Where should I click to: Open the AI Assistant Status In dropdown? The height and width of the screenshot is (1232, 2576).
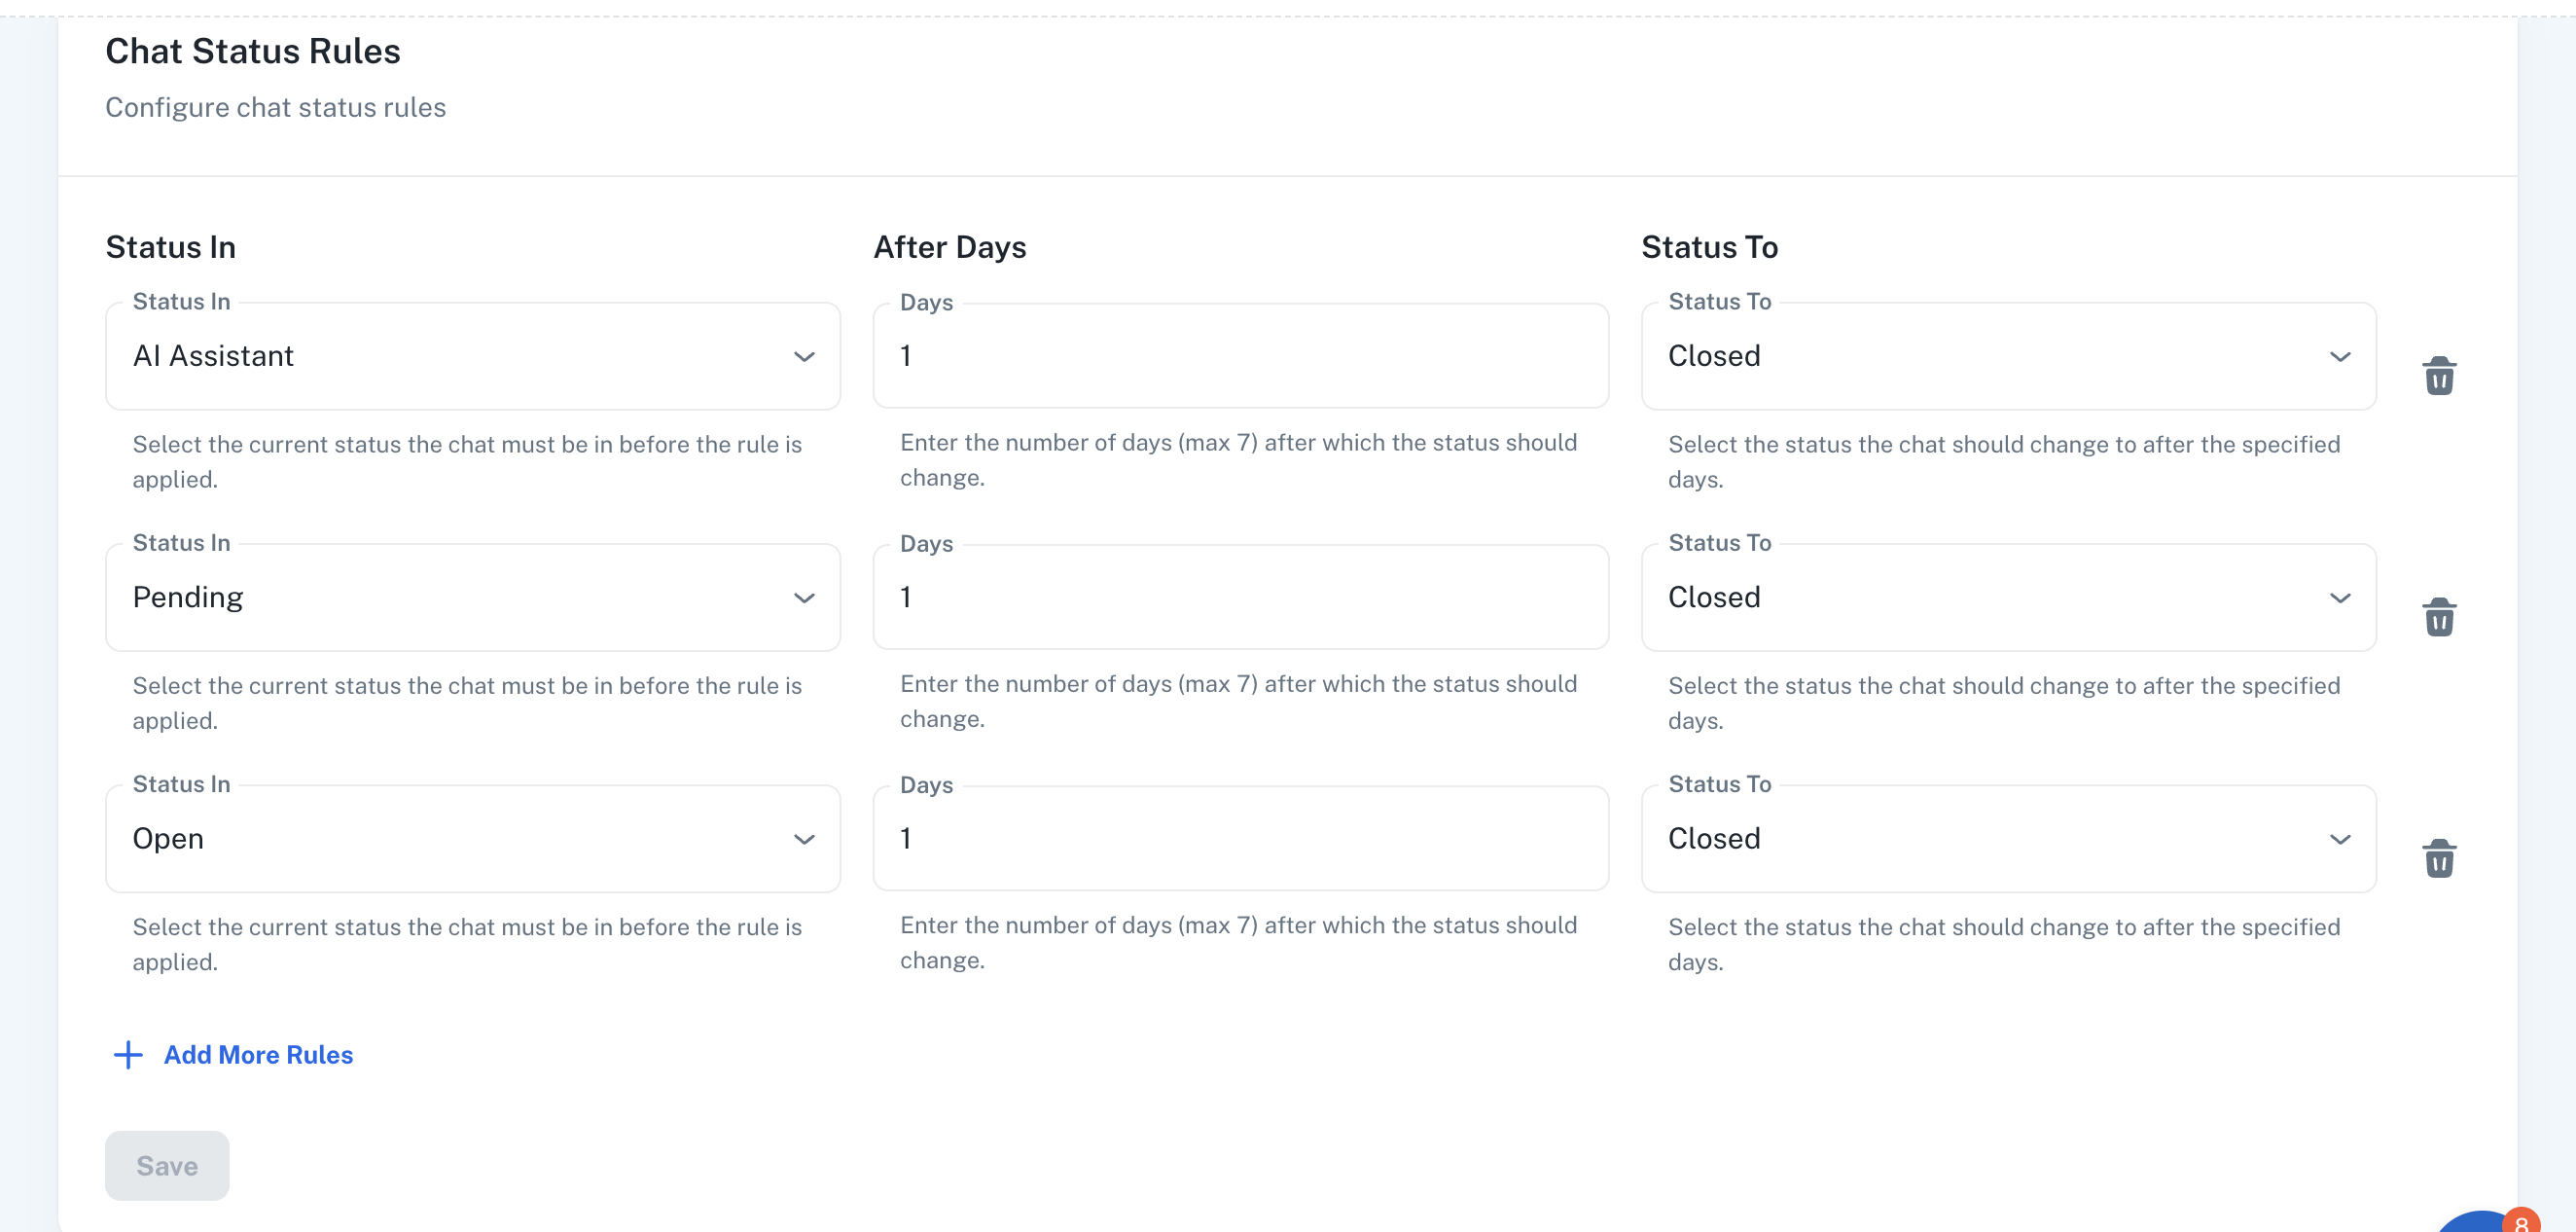[473, 356]
